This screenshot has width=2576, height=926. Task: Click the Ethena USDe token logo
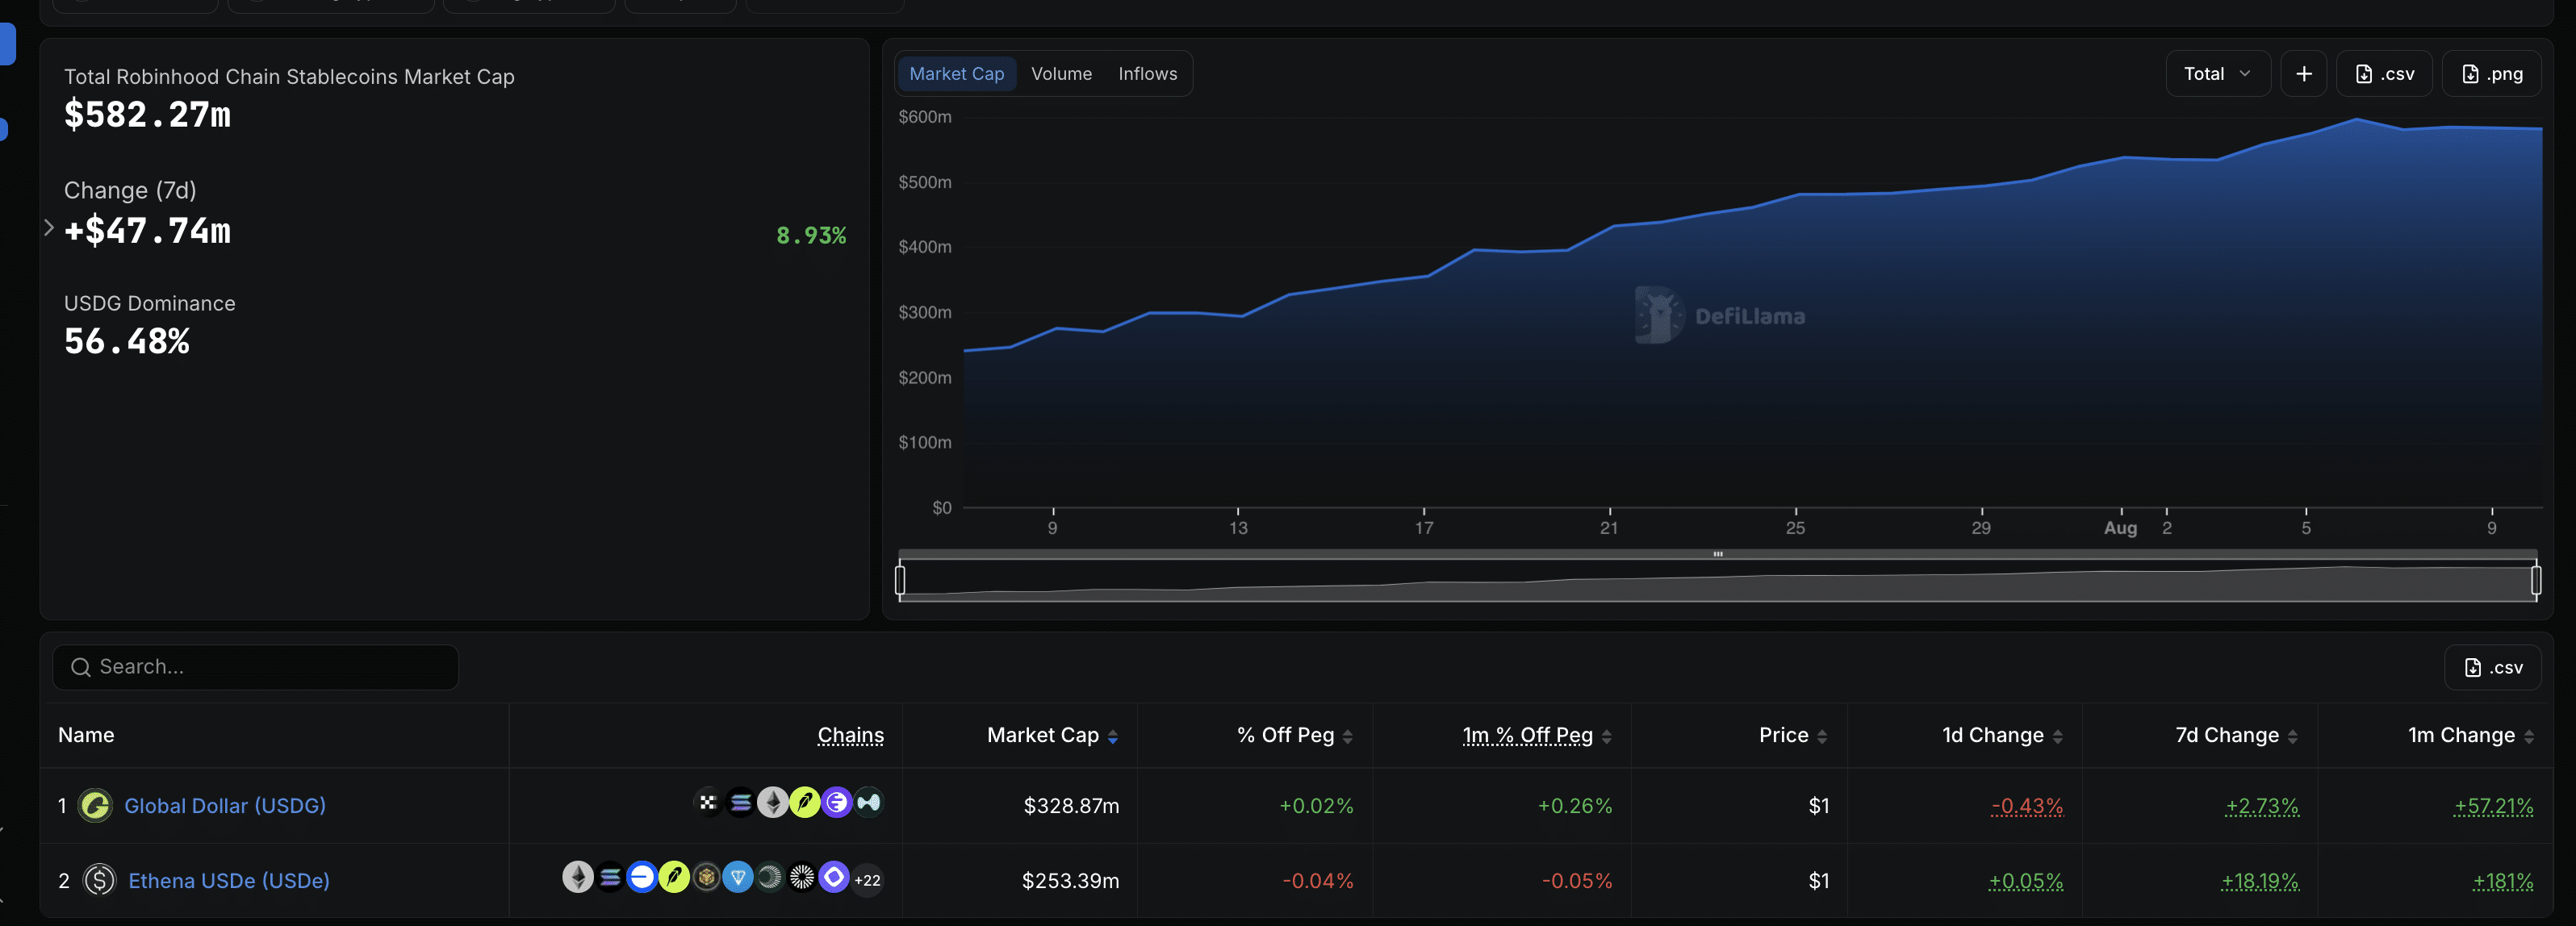pos(99,880)
